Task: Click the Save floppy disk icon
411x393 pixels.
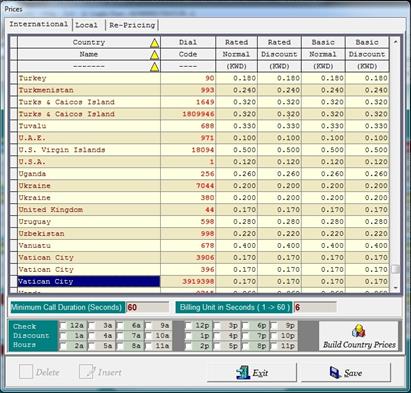Action: point(335,372)
